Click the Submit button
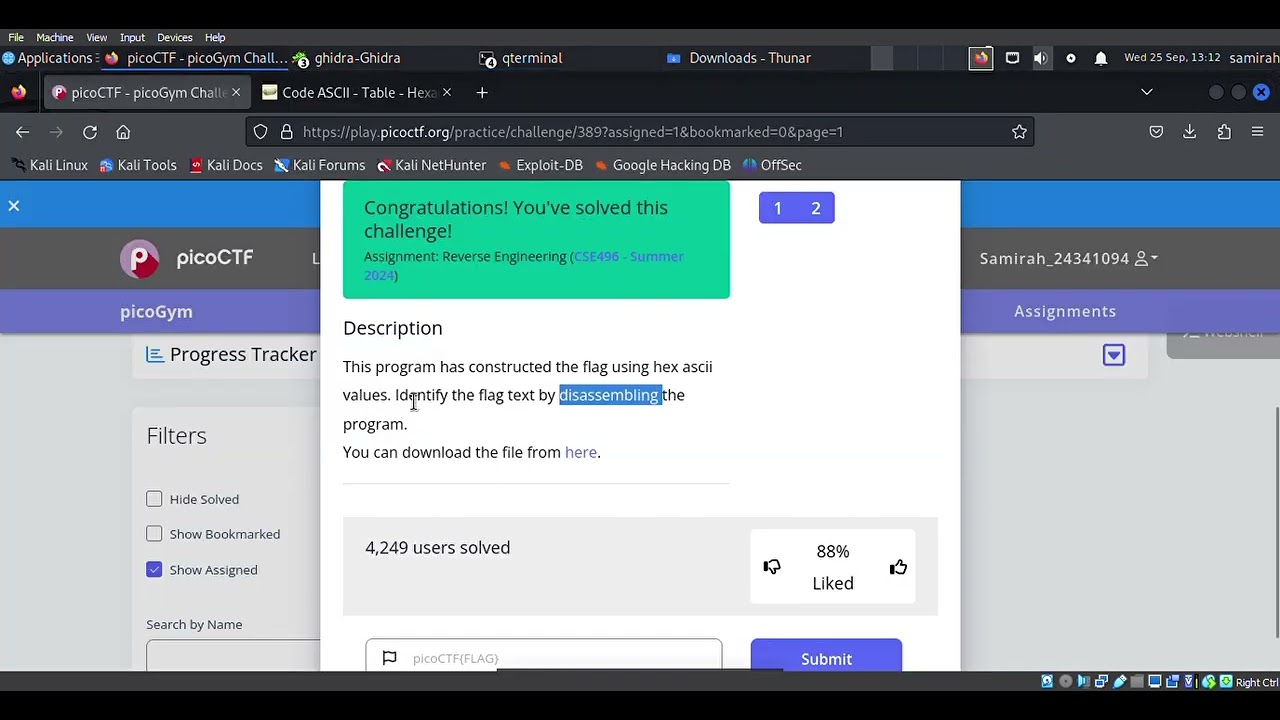 [x=826, y=658]
